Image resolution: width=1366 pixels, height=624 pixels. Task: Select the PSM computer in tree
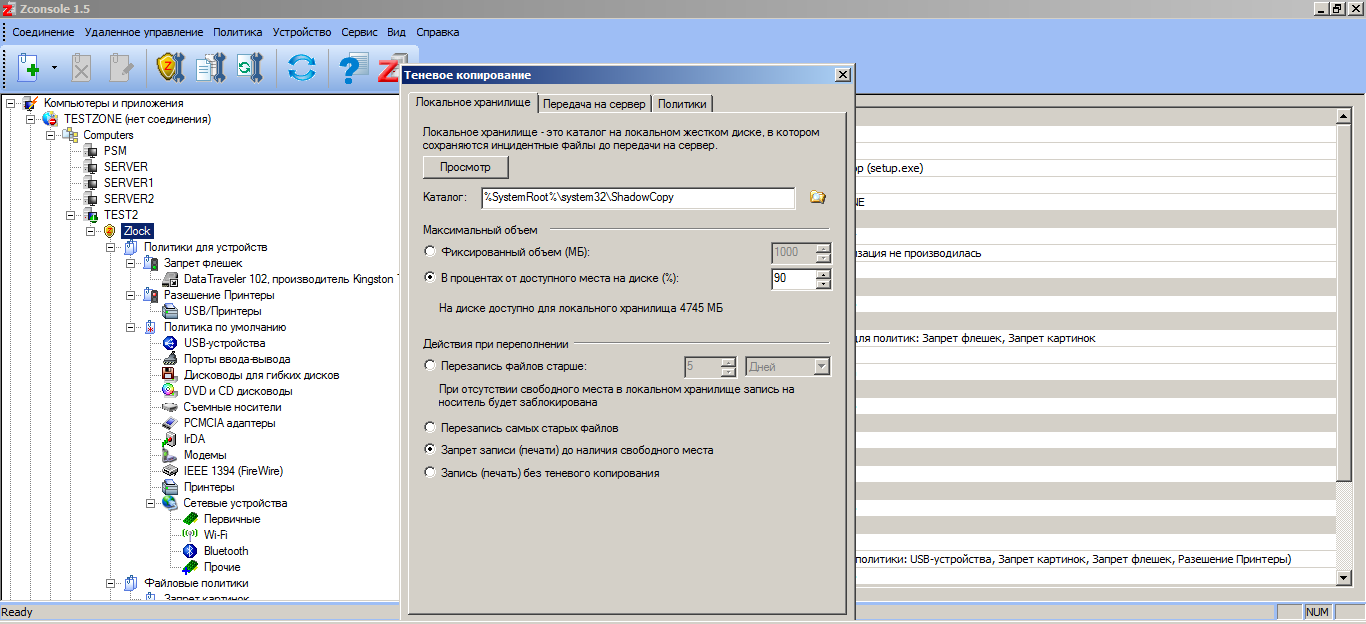(x=115, y=151)
